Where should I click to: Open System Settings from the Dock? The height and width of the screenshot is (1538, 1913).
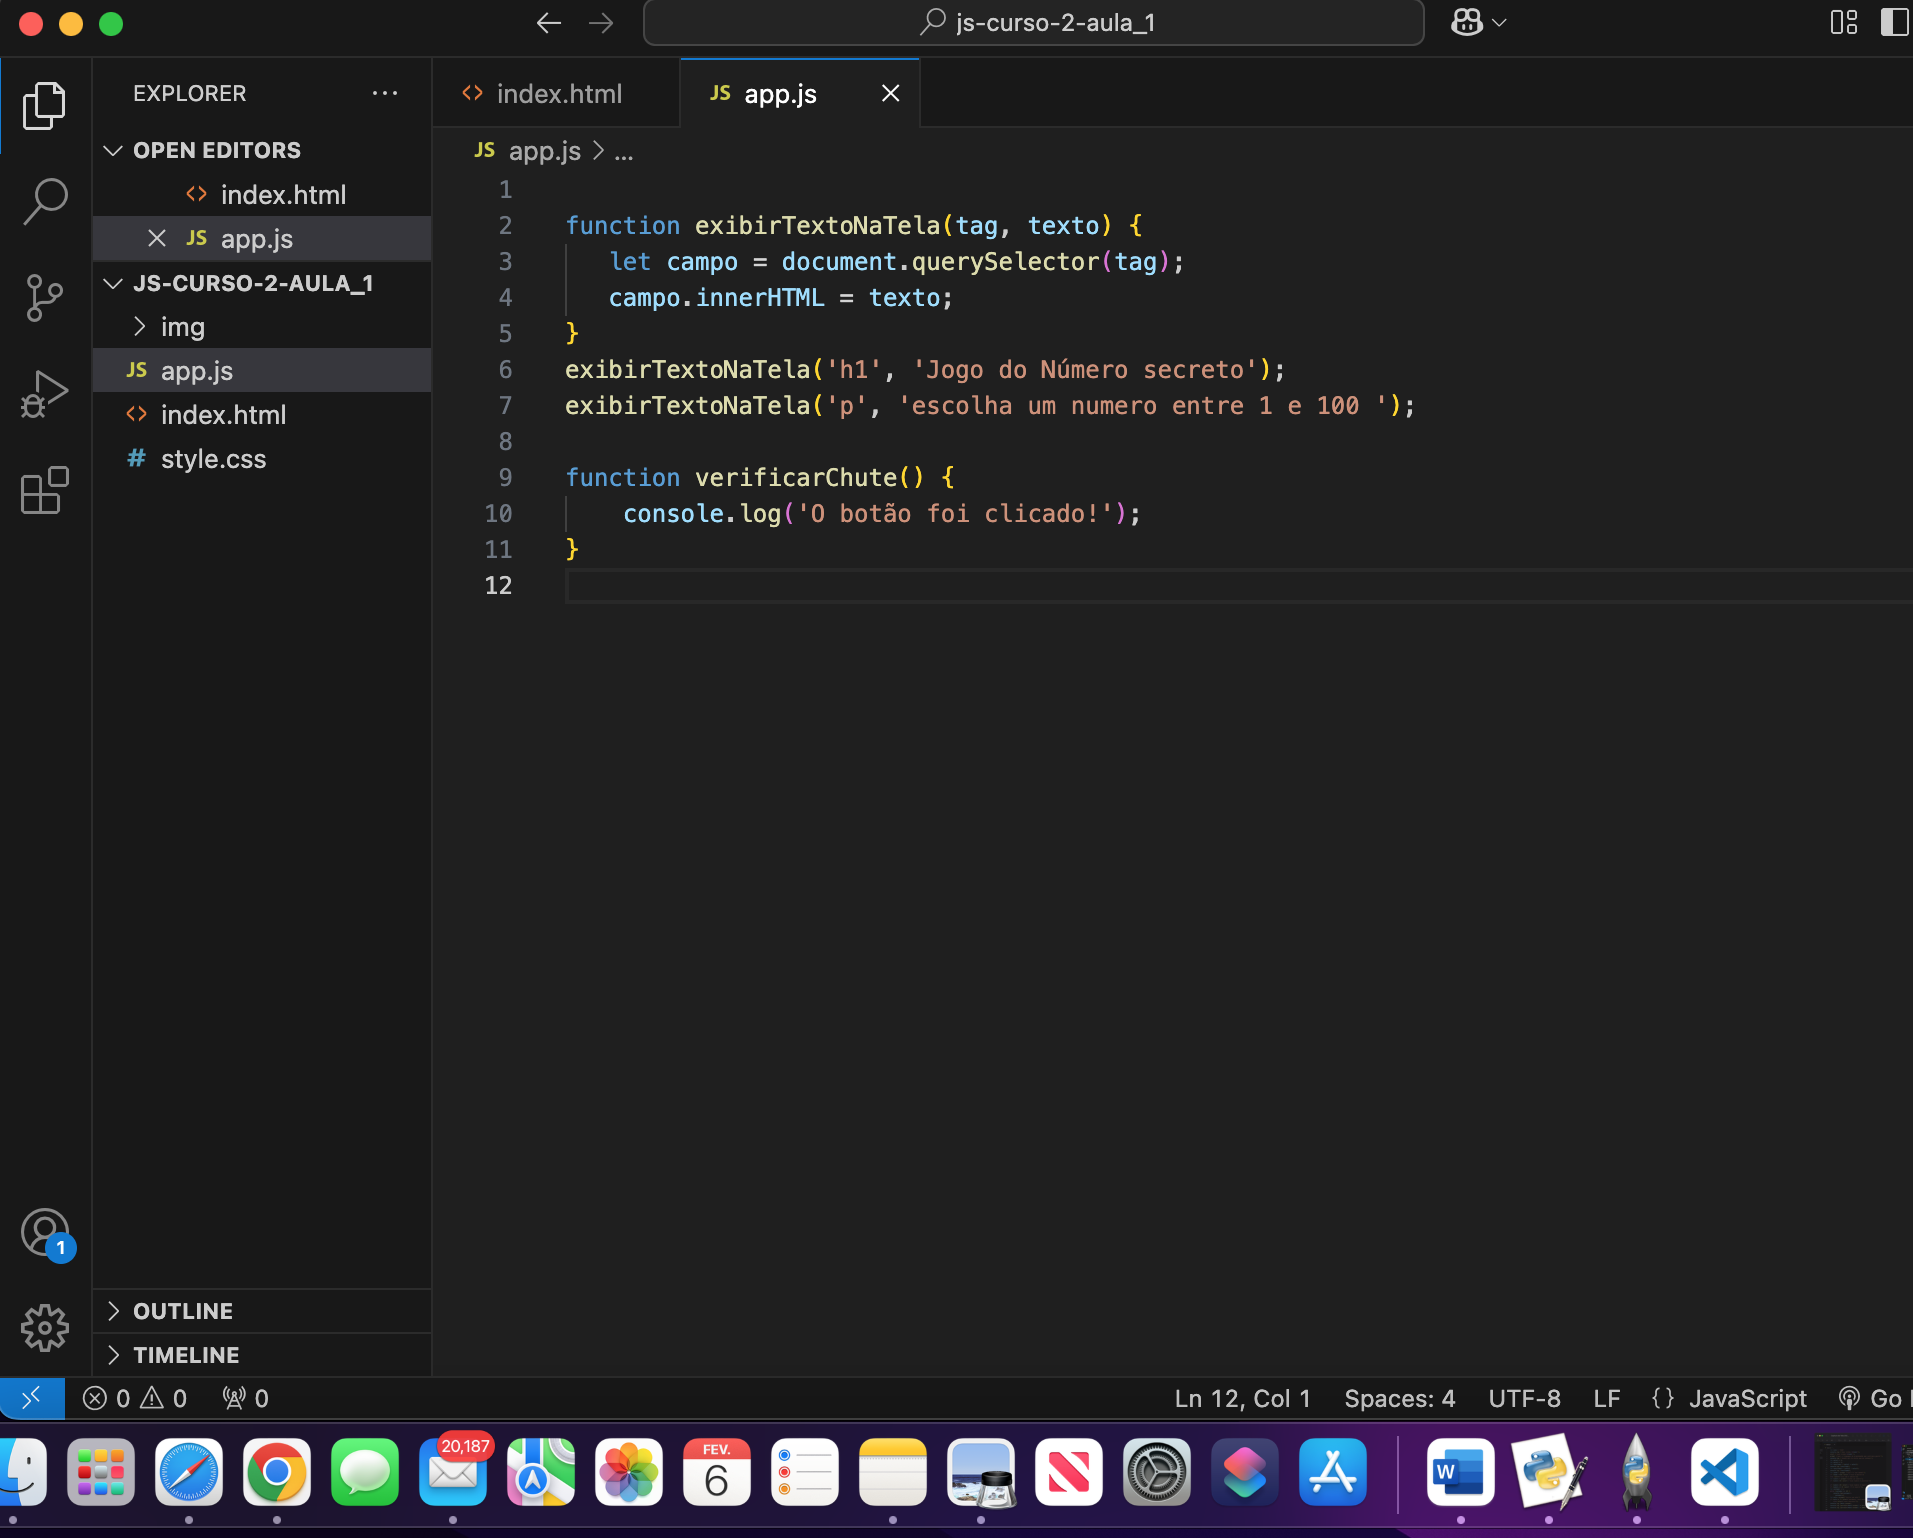[x=1157, y=1472]
